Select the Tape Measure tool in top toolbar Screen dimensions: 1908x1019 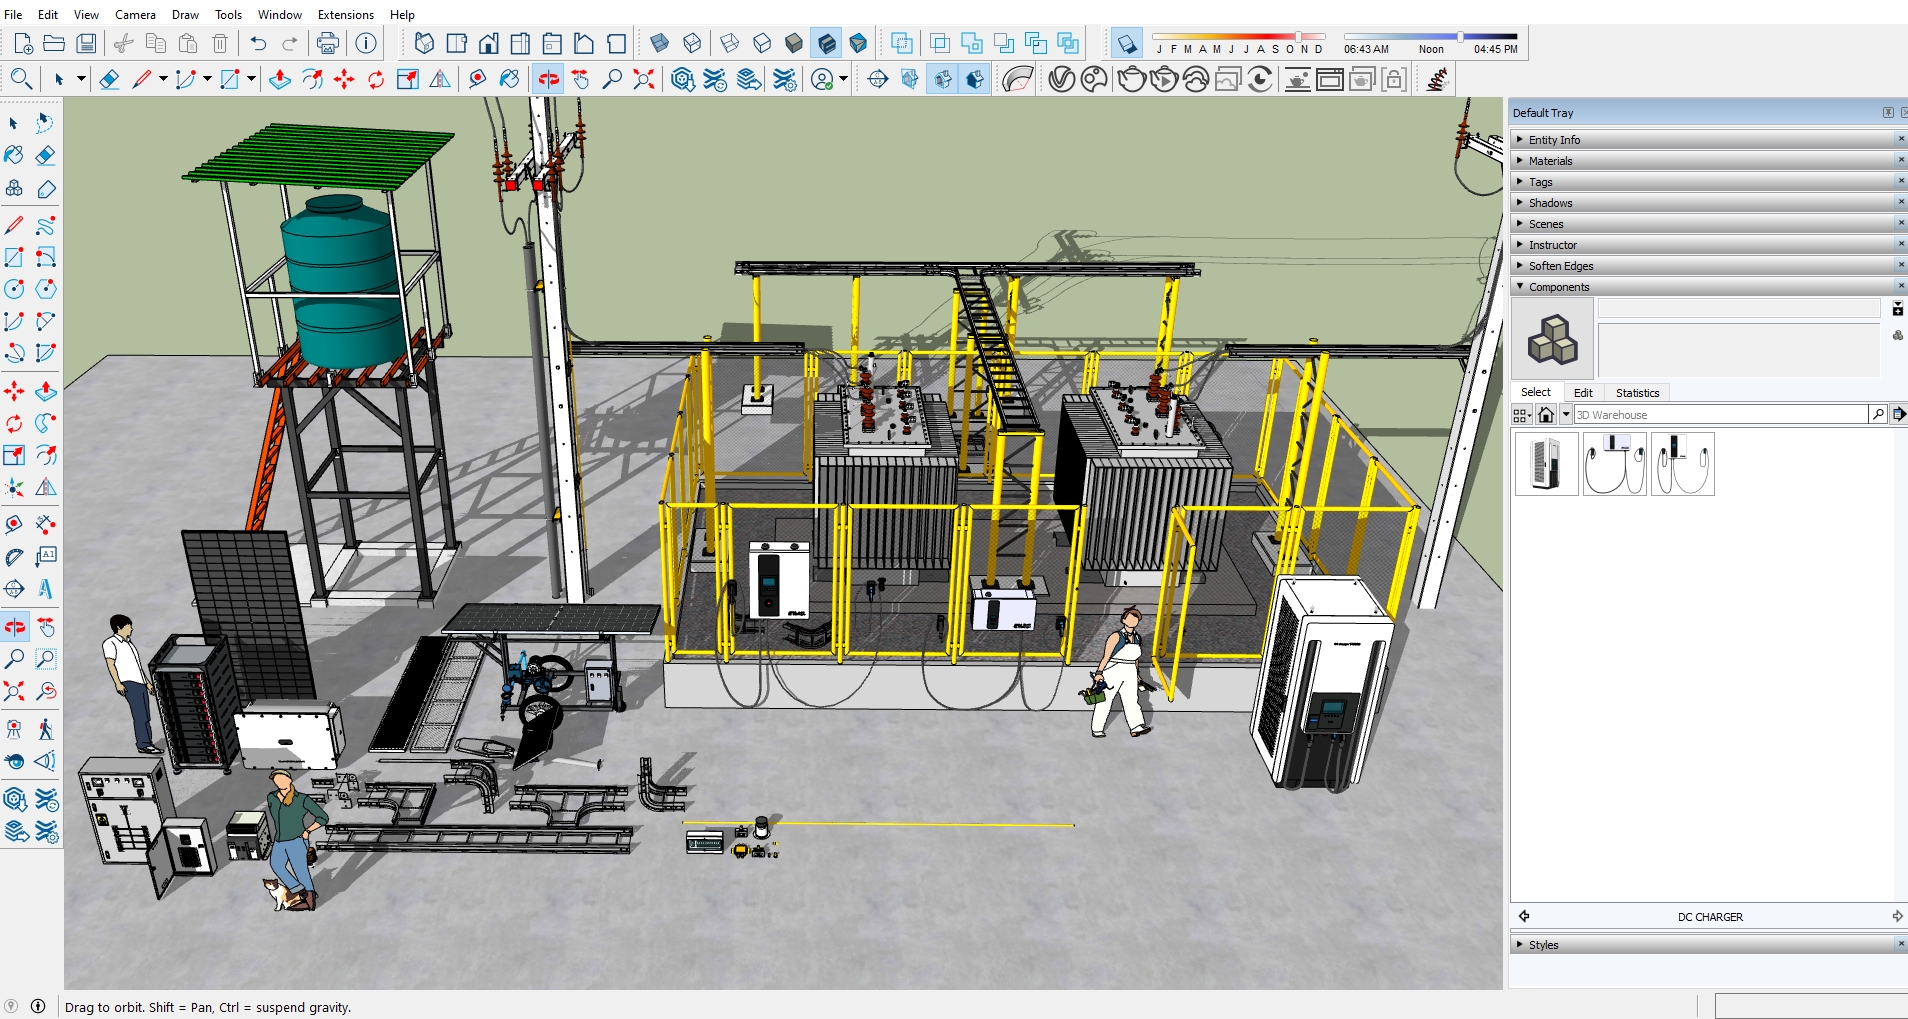coord(477,79)
